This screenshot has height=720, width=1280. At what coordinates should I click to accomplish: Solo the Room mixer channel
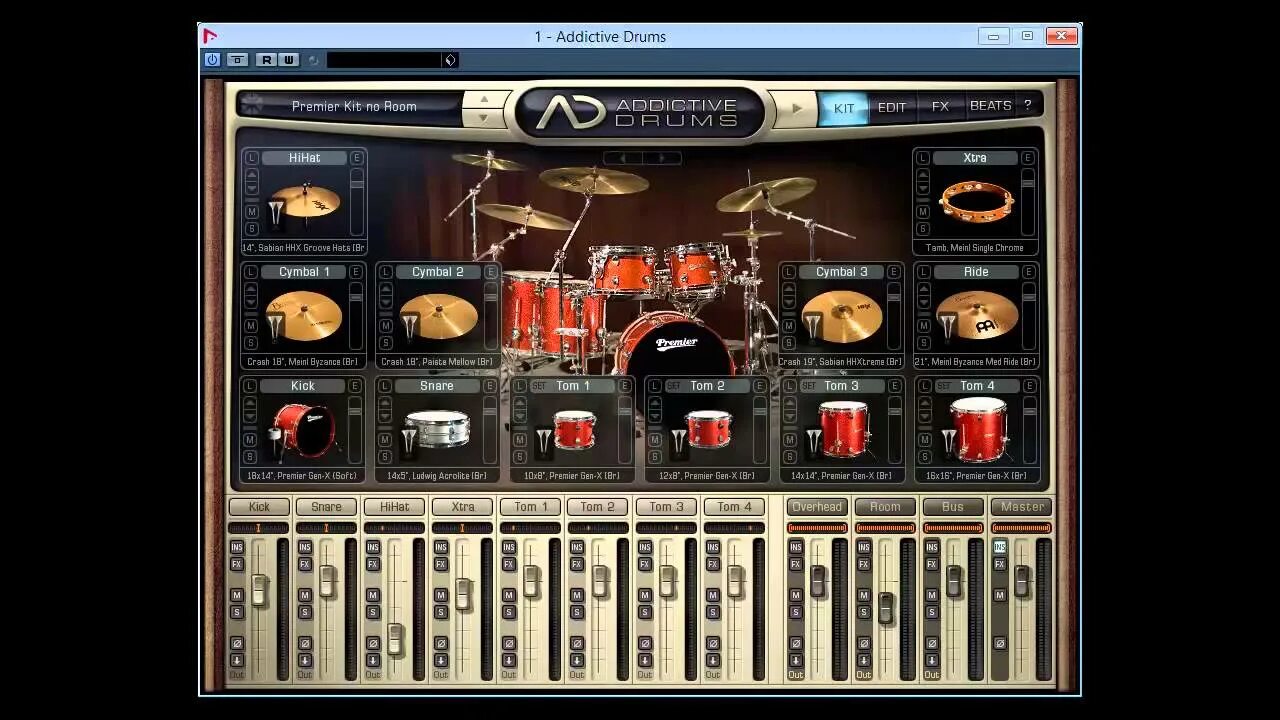coord(864,612)
